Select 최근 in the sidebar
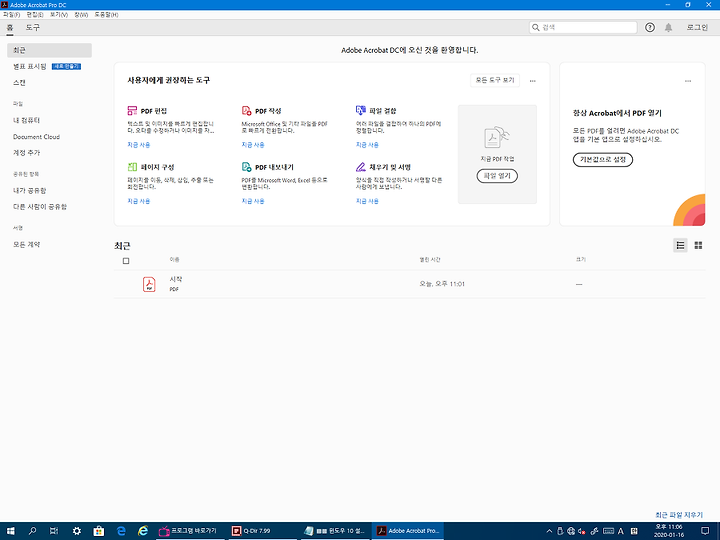Viewport: 720px width, 540px height. tap(49, 50)
